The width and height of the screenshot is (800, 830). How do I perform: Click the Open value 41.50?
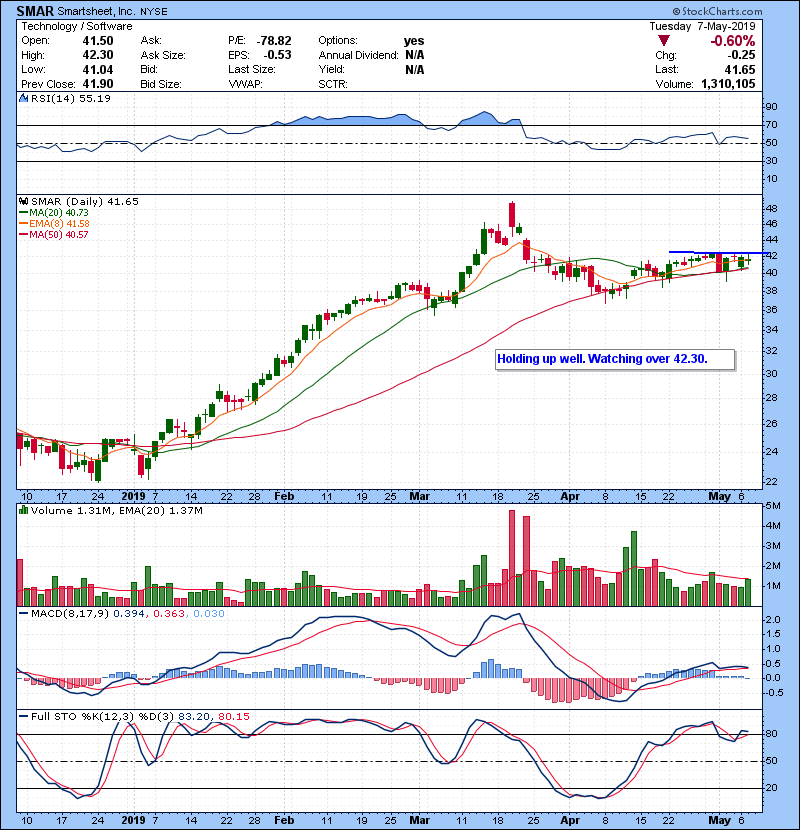click(x=98, y=41)
